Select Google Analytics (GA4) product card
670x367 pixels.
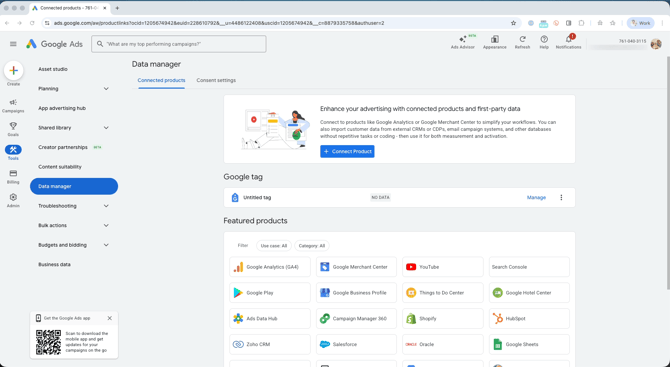[270, 267]
